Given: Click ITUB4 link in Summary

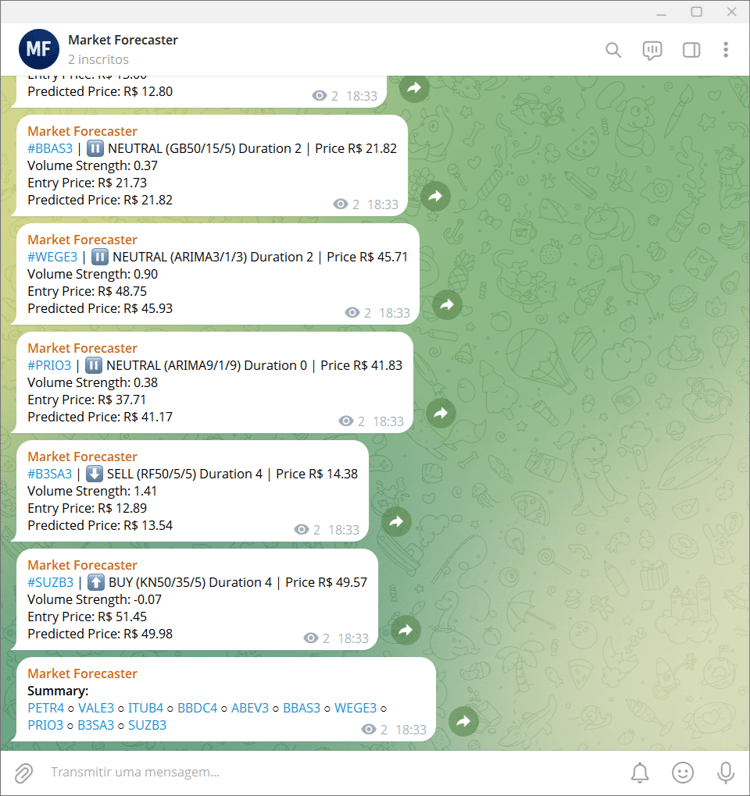Looking at the screenshot, I should point(146,708).
